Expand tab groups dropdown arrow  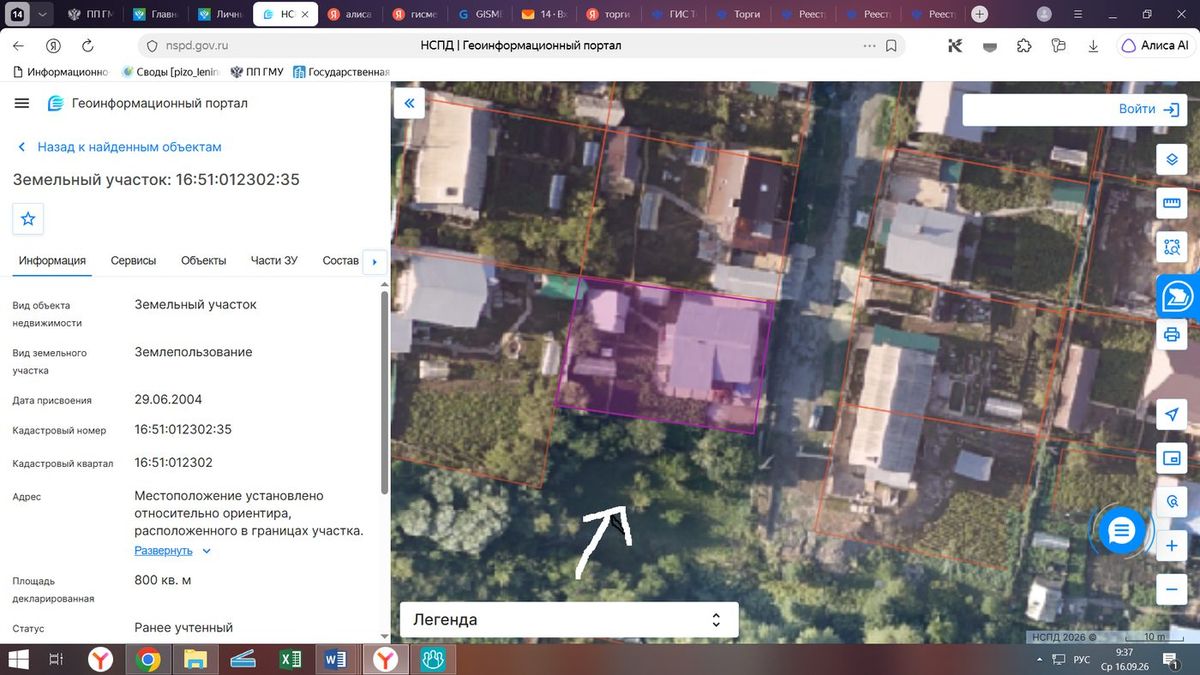click(x=42, y=15)
